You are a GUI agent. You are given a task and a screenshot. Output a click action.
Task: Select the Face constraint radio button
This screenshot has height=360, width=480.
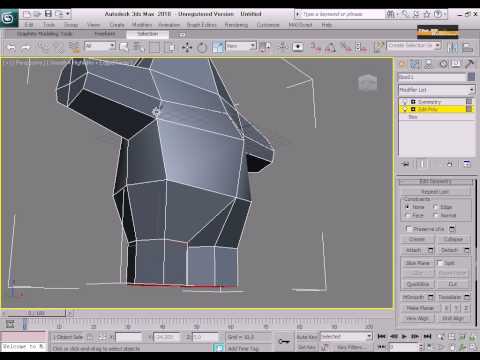407,215
